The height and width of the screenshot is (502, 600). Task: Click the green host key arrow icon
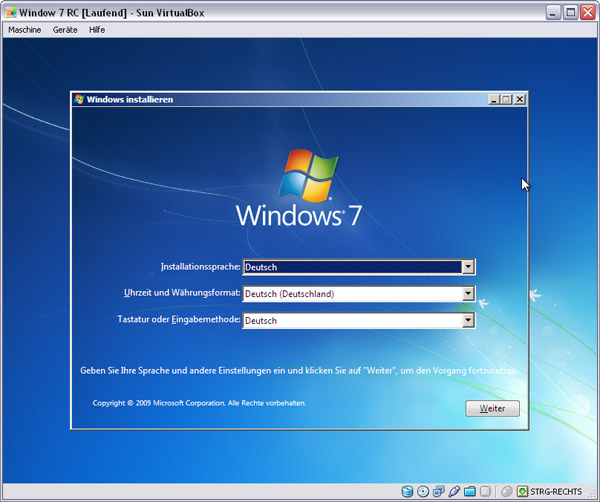pos(523,492)
